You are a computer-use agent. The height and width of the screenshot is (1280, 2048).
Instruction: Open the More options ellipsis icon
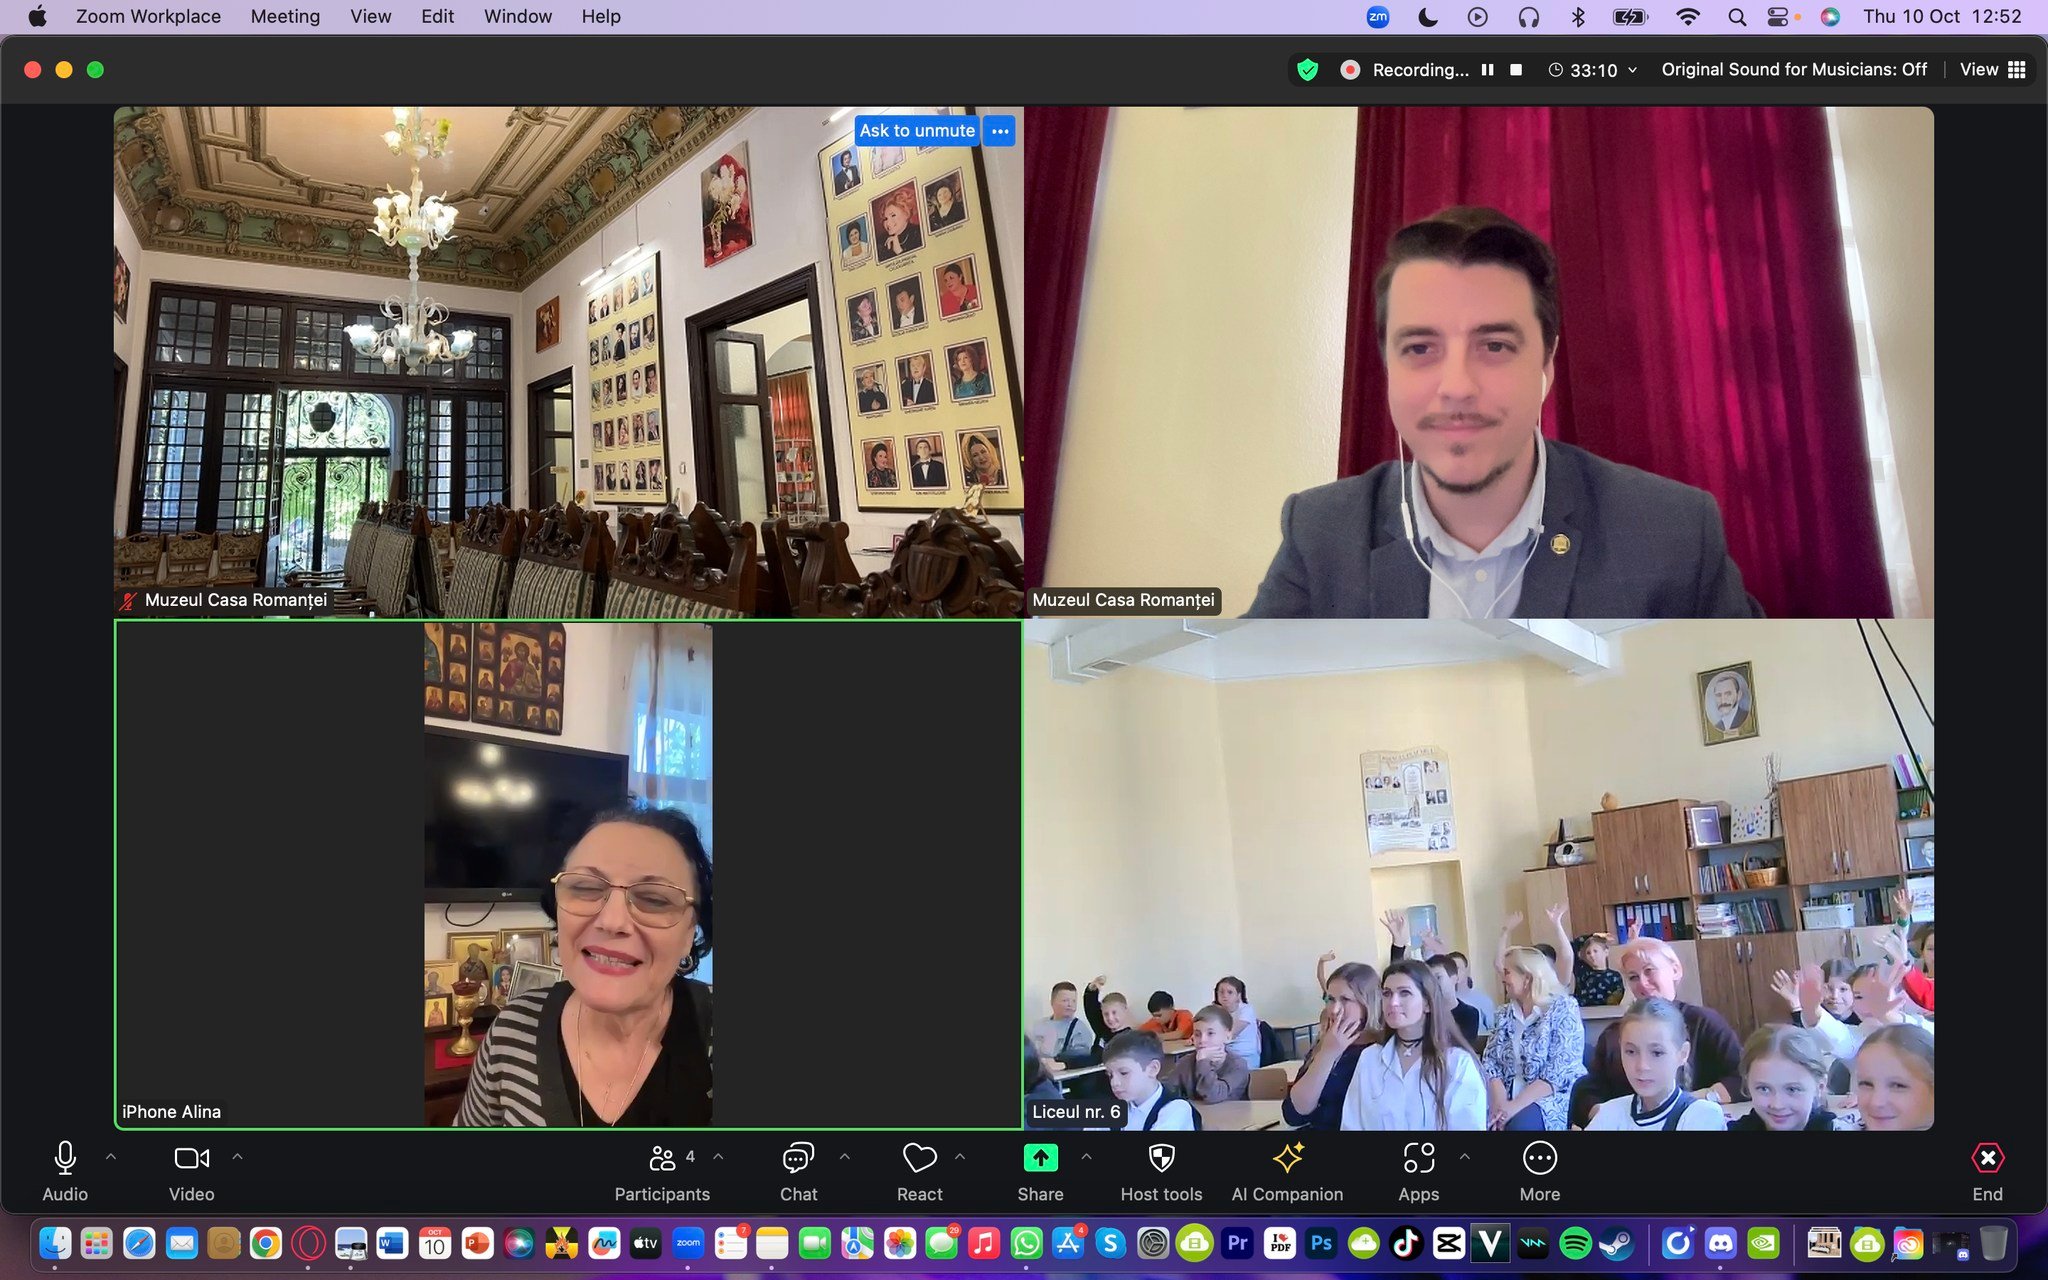[1539, 1158]
